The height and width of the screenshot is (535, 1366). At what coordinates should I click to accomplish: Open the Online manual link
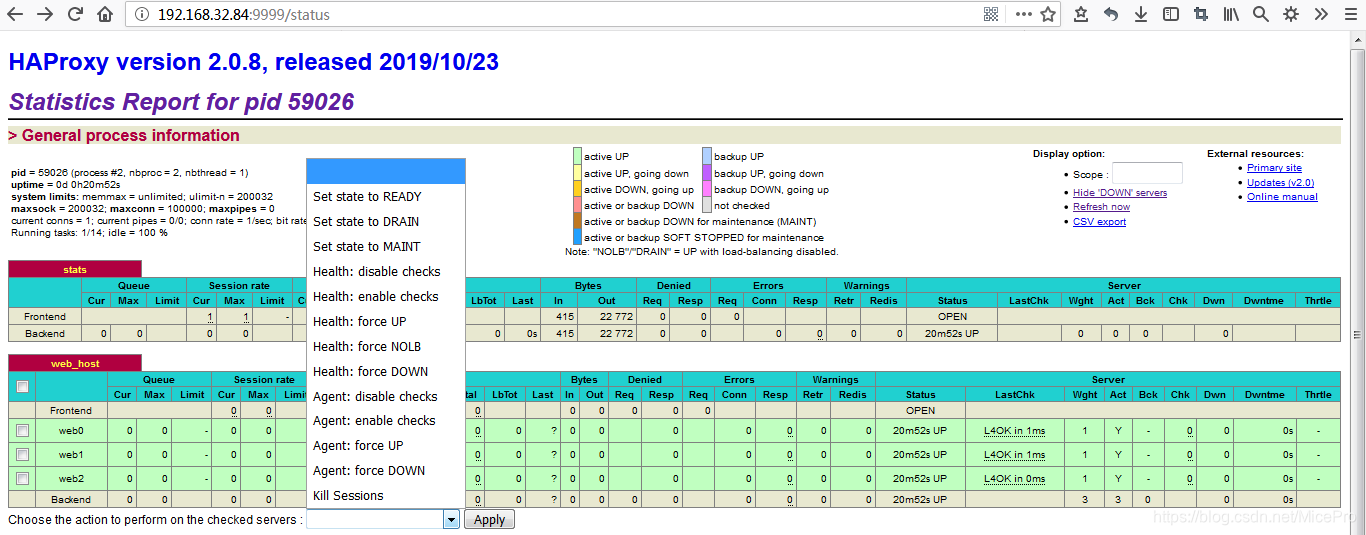[1282, 197]
